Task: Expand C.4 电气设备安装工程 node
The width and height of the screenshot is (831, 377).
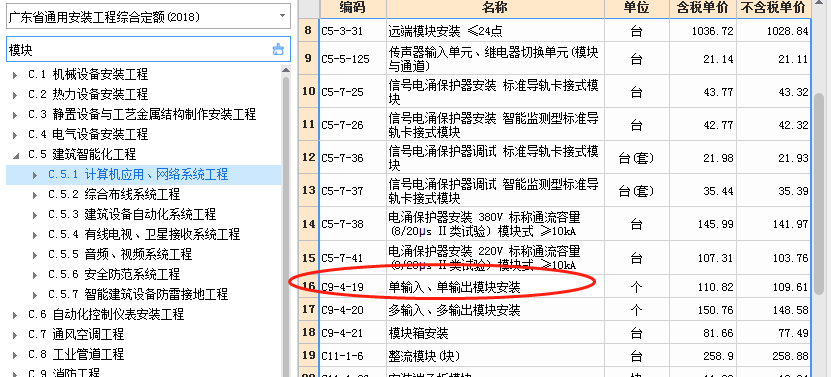Action: 15,135
